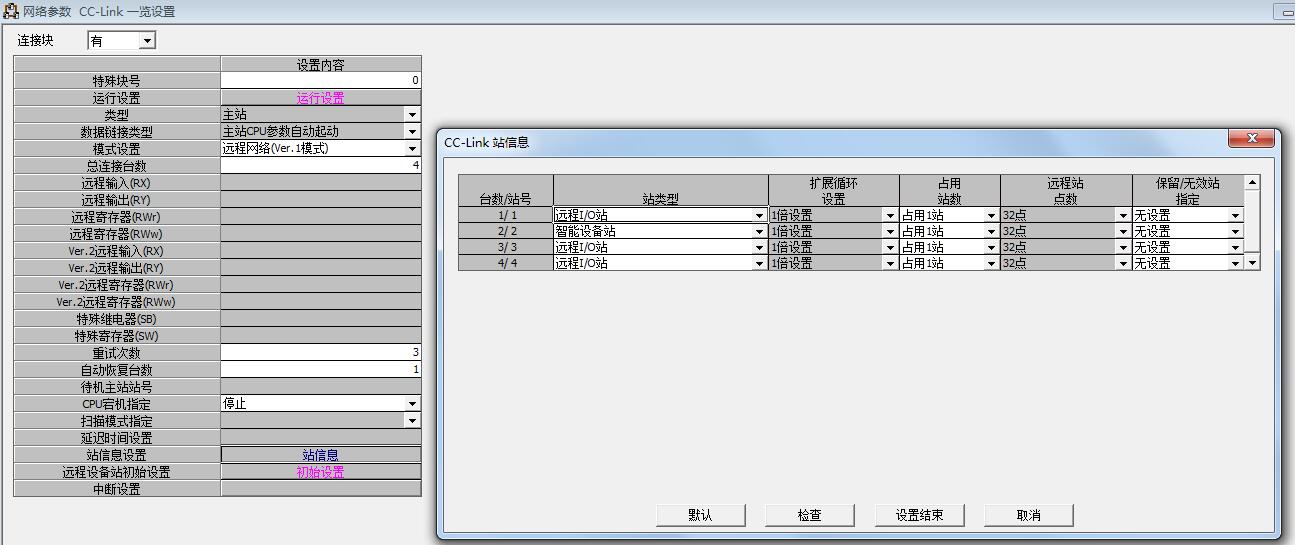Open station 2 站类型 dropdown (智能设备站)
The width and height of the screenshot is (1295, 545).
[x=759, y=232]
